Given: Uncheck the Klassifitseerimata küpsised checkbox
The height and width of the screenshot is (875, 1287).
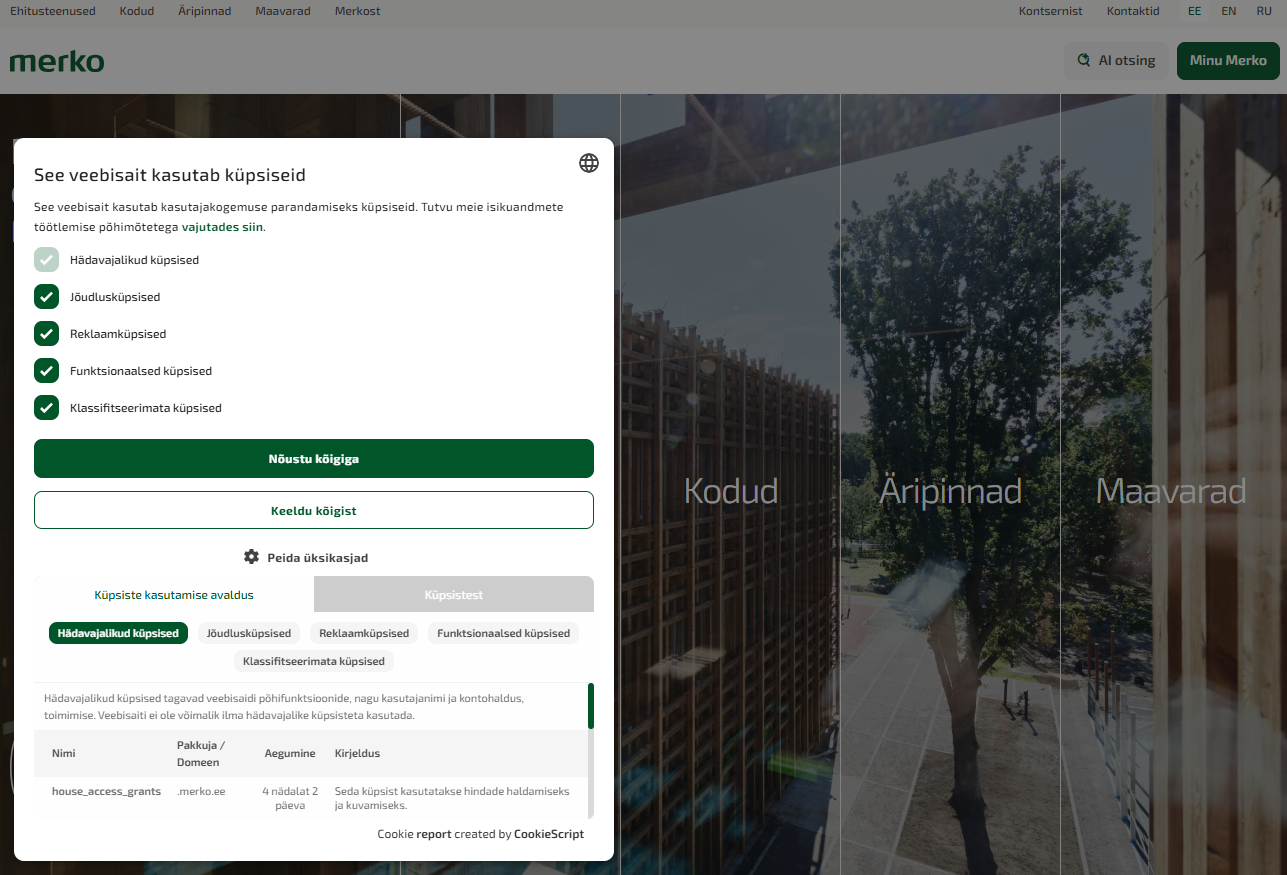Looking at the screenshot, I should click(x=46, y=408).
